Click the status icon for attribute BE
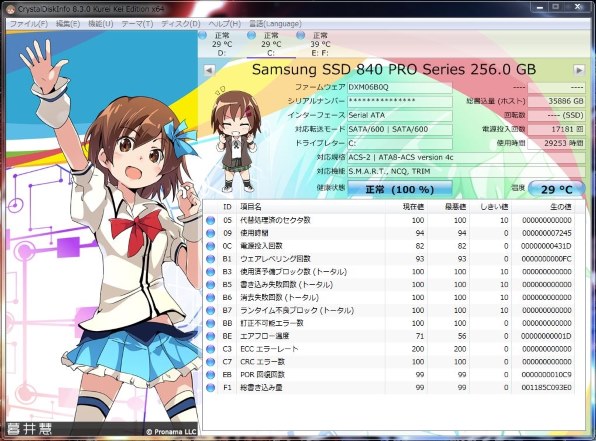The width and height of the screenshot is (596, 441). click(210, 336)
